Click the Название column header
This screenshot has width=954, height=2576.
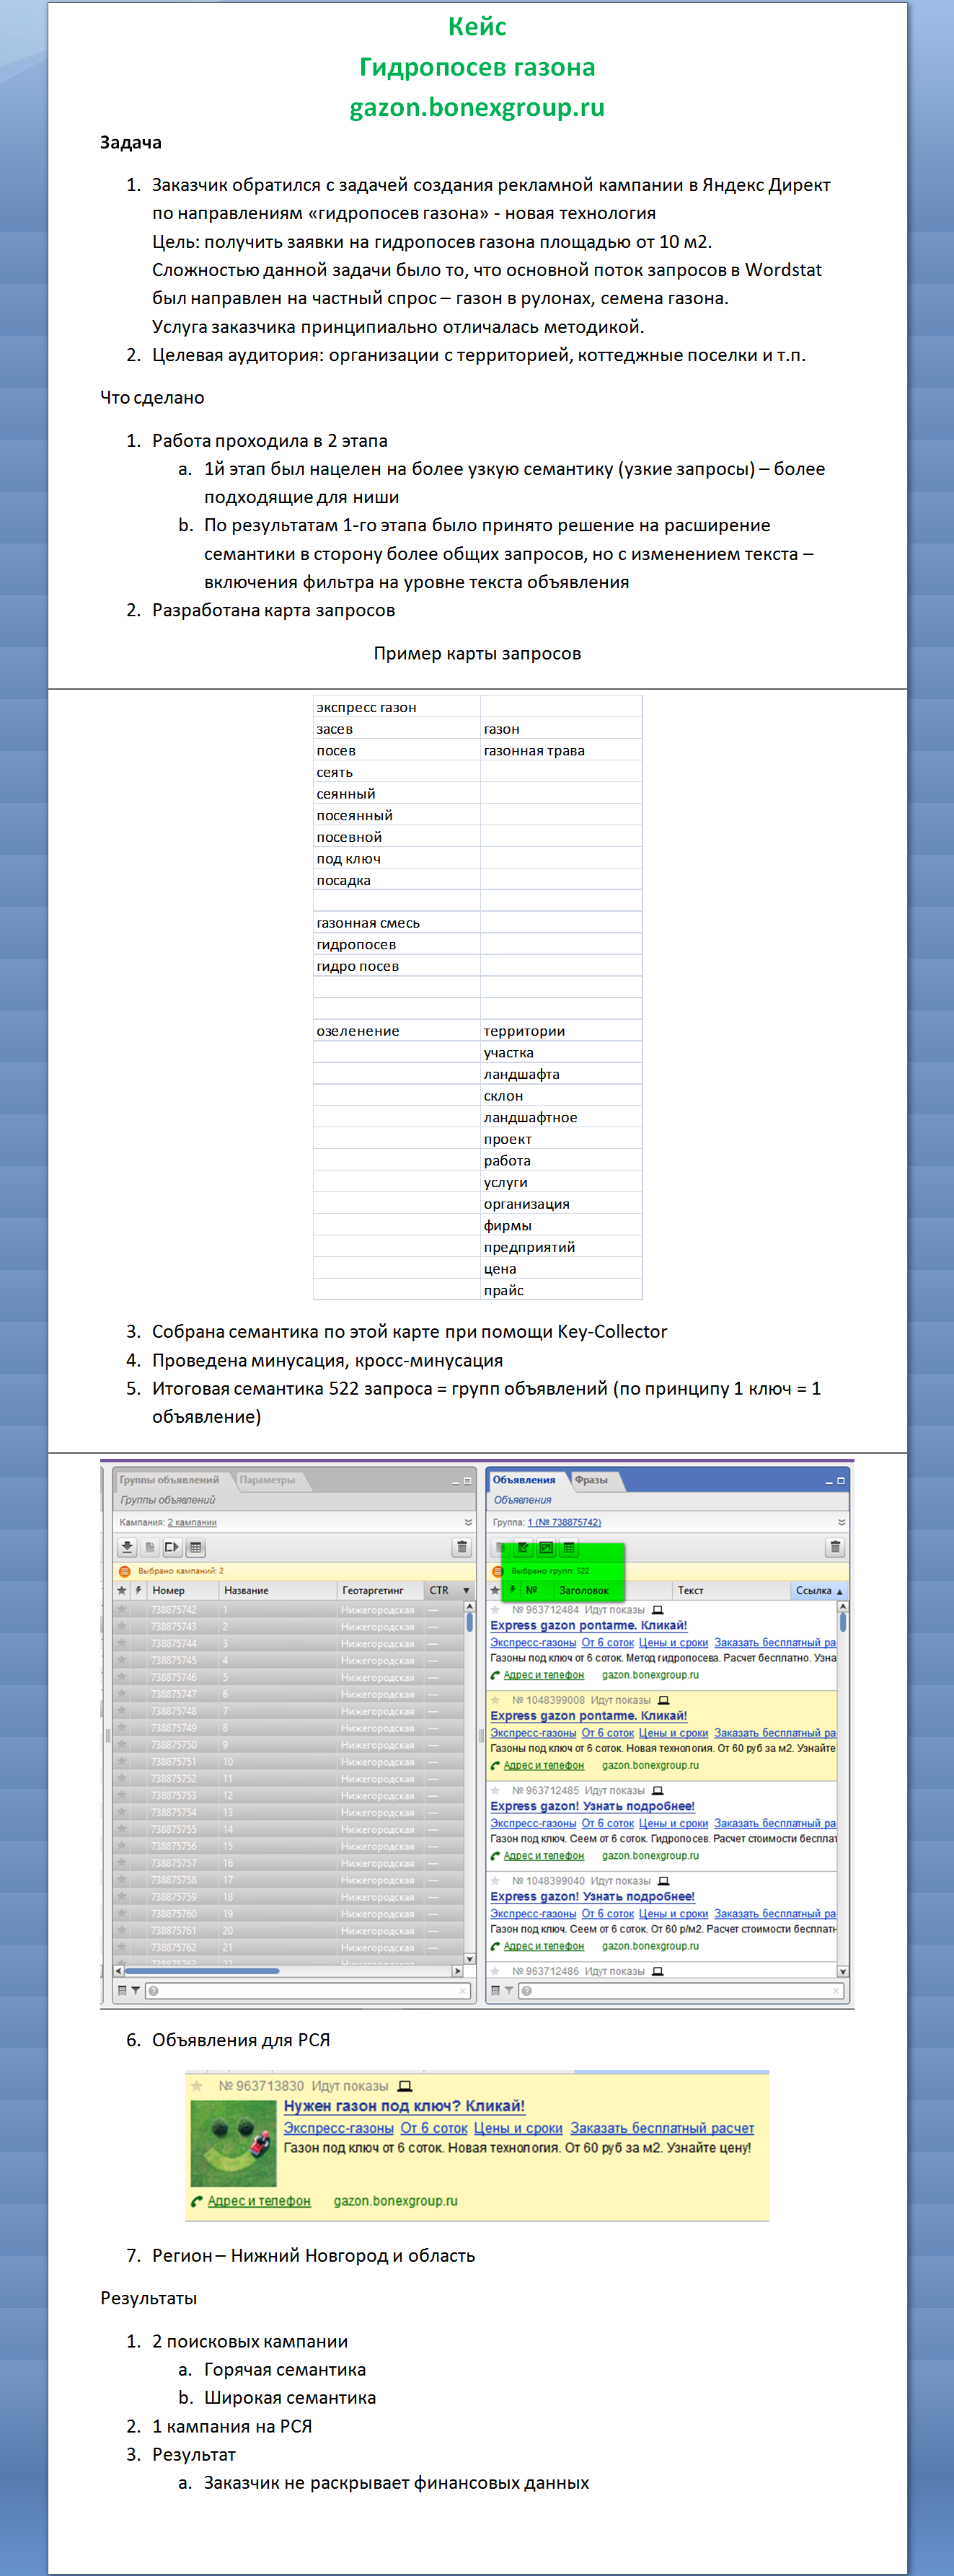click(x=278, y=1590)
